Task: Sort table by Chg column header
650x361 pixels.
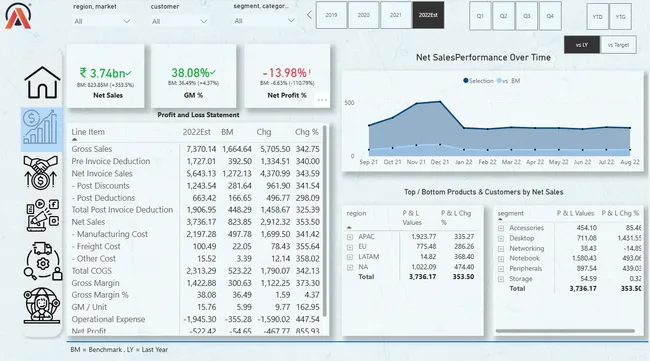Action: (x=264, y=132)
